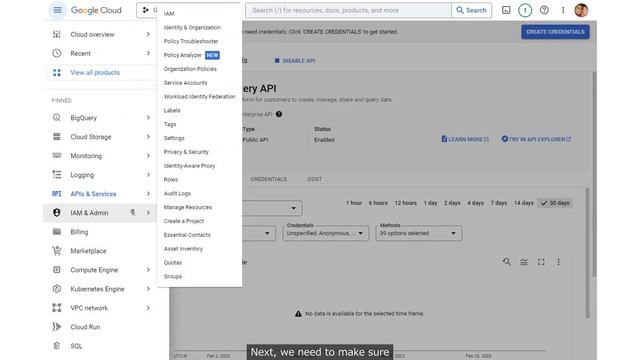Click the View all products grid icon
The width and height of the screenshot is (640, 360).
tap(57, 73)
